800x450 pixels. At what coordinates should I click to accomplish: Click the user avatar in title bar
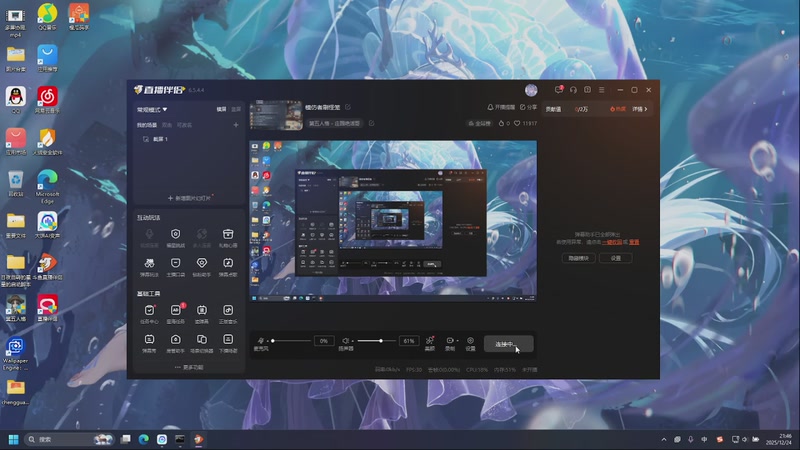tap(531, 90)
